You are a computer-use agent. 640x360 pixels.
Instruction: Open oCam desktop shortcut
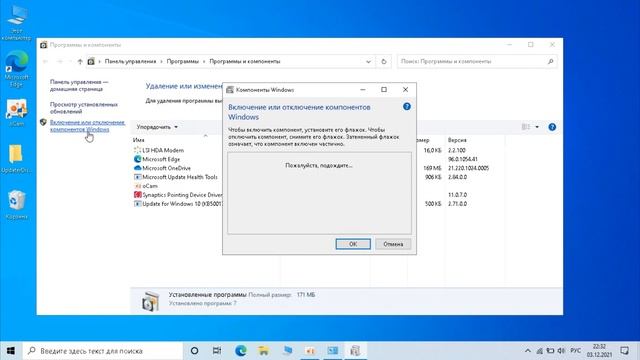point(16,112)
